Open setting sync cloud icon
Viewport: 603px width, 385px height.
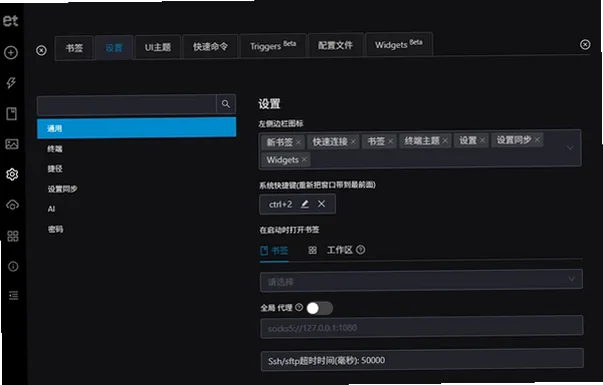12,205
